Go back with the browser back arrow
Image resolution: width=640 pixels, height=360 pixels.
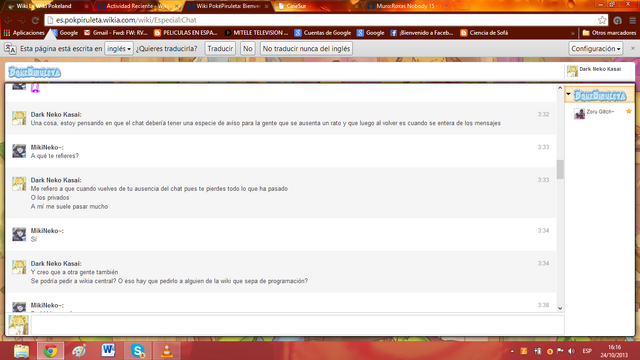8,20
